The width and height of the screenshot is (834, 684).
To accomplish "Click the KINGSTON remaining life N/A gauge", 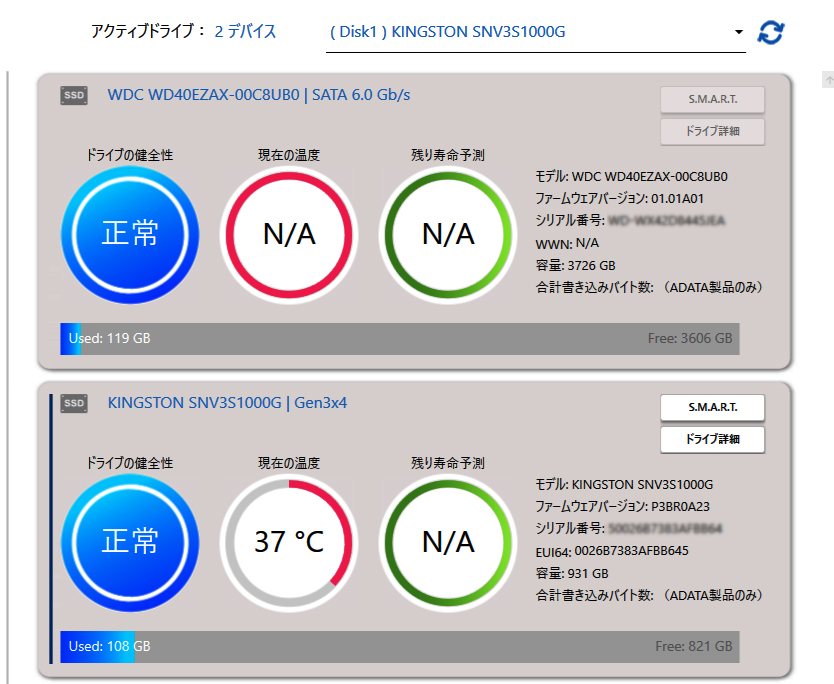I will coord(448,543).
